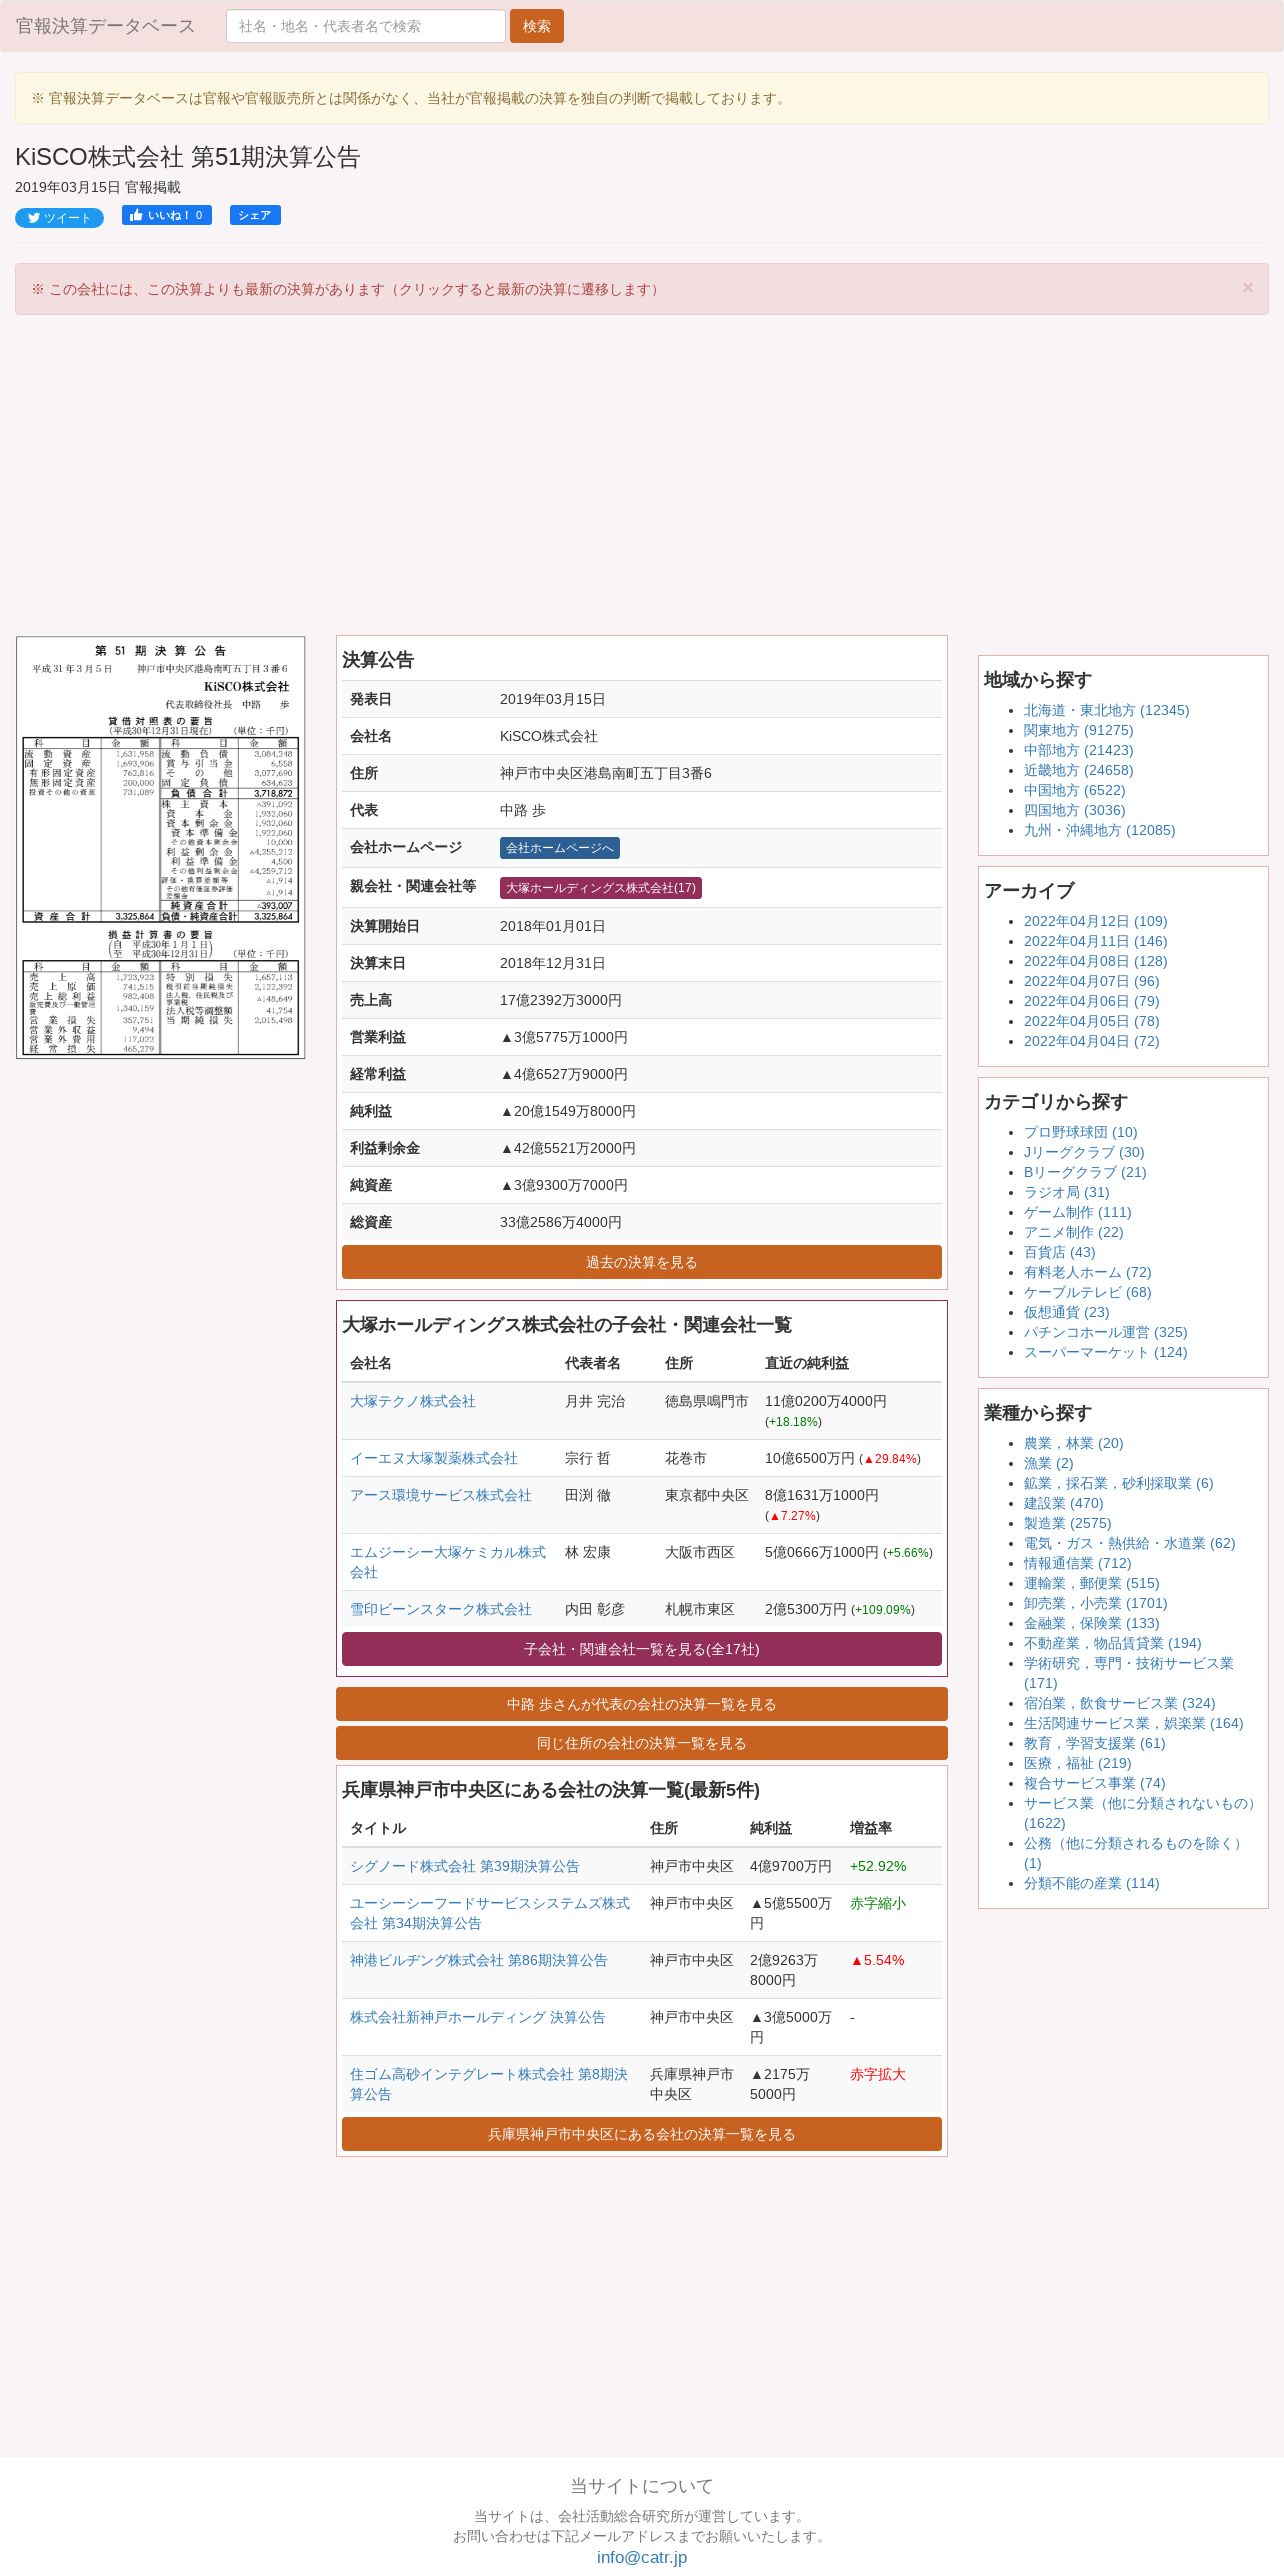The image size is (1284, 2568).
Task: Open category 仮想通貨 (23)
Action: coord(1066,1312)
